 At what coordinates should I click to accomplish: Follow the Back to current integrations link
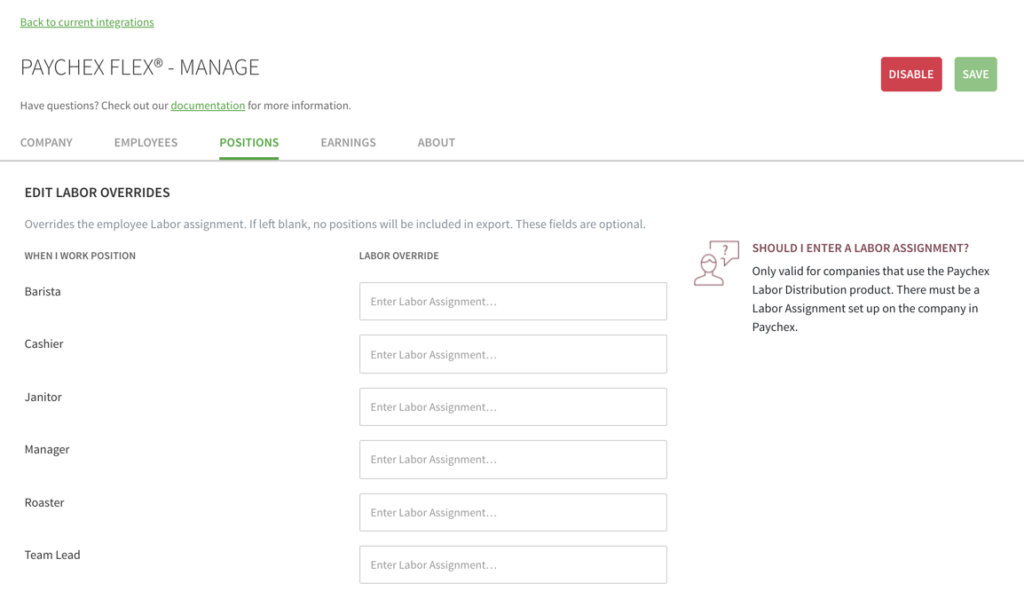click(x=87, y=21)
